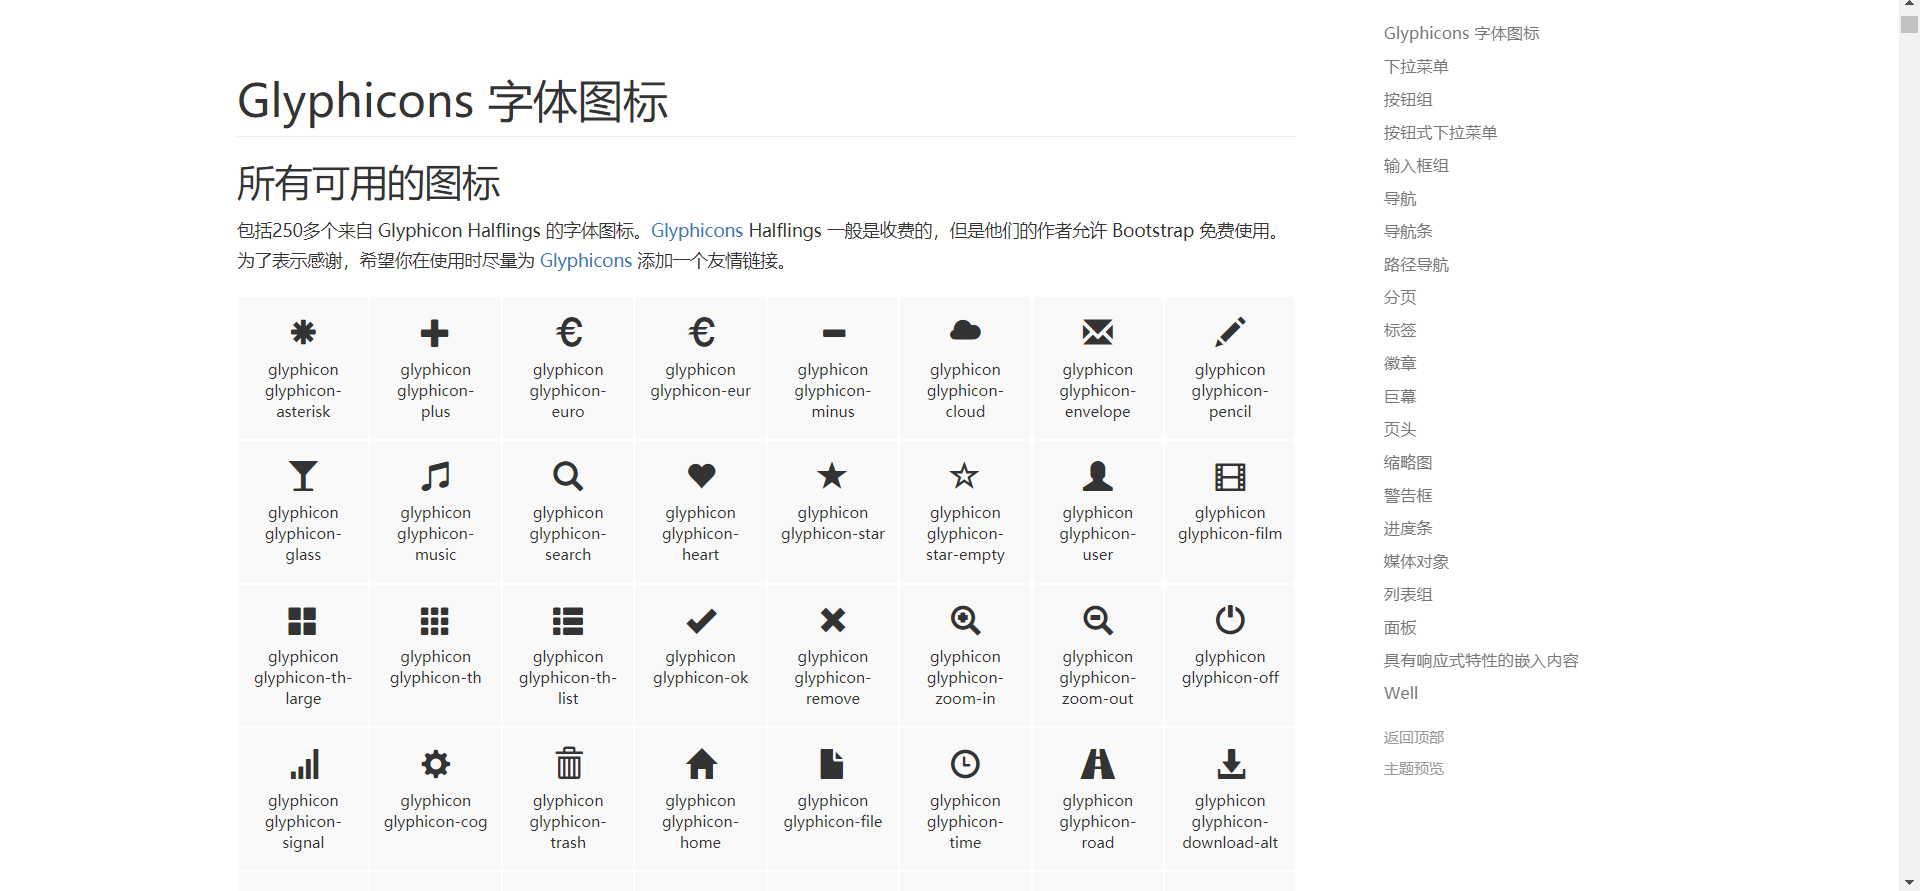Click the 'glyphicon glyphicon-asterisk' class label
The width and height of the screenshot is (1920, 891).
303,391
